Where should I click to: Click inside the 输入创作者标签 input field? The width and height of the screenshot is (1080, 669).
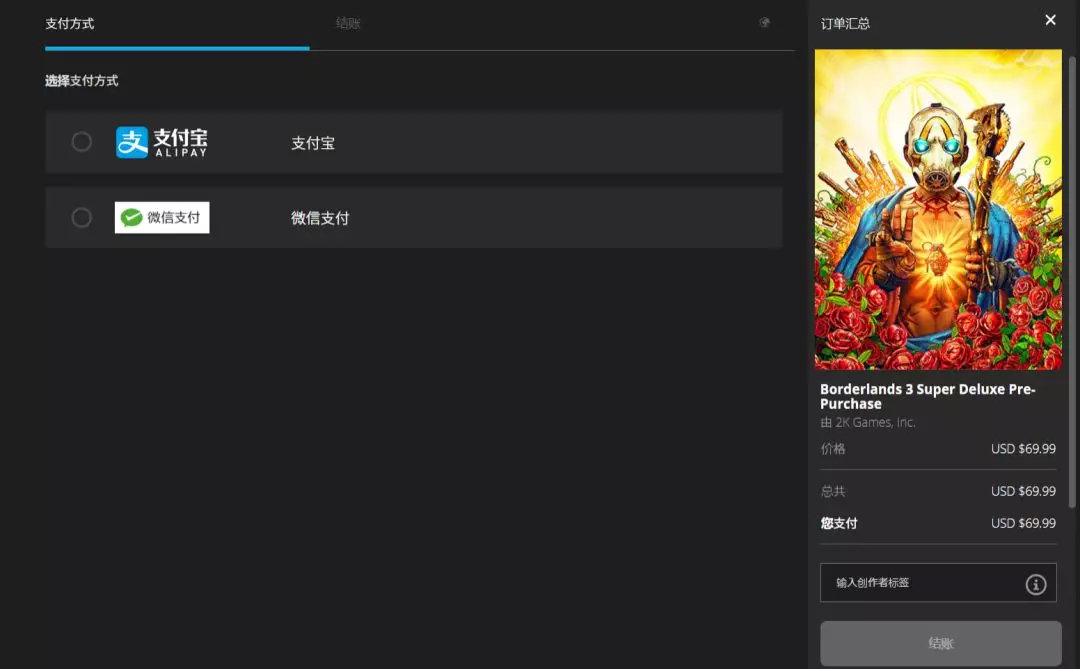[900, 583]
